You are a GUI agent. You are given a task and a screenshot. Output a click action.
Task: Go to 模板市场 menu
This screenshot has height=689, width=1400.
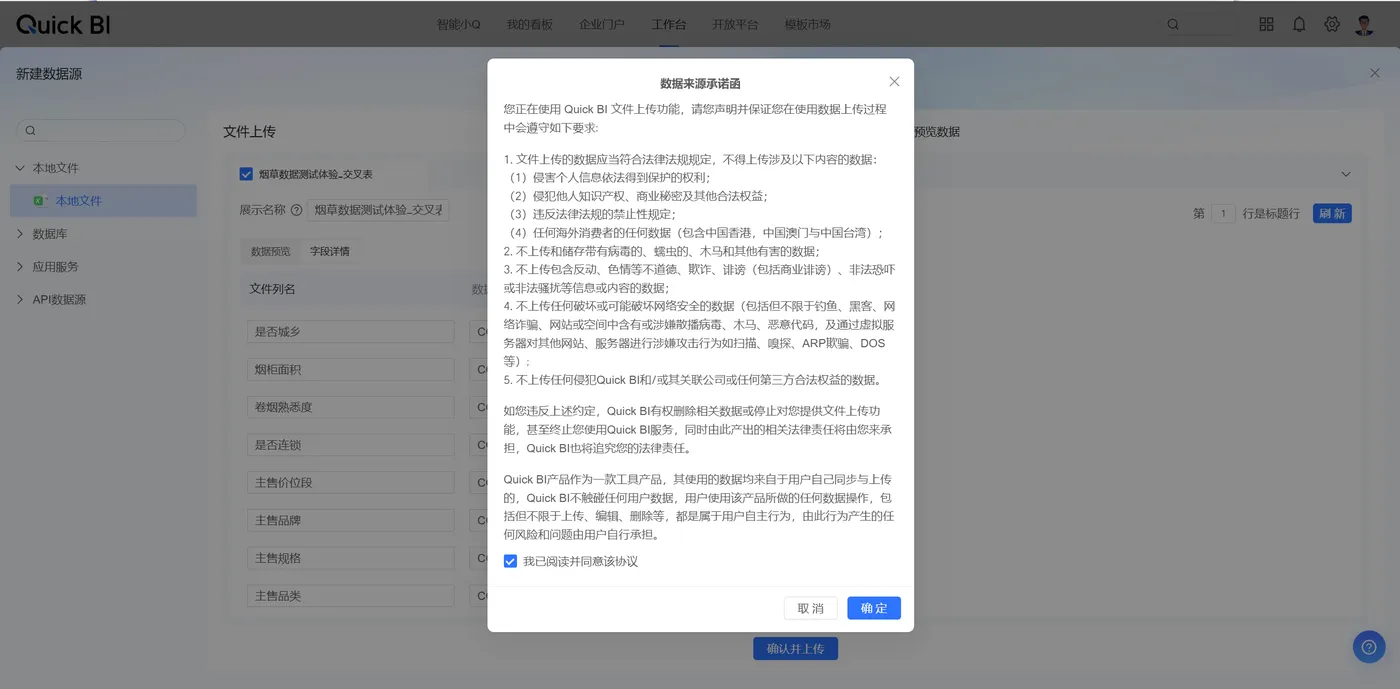(x=808, y=24)
